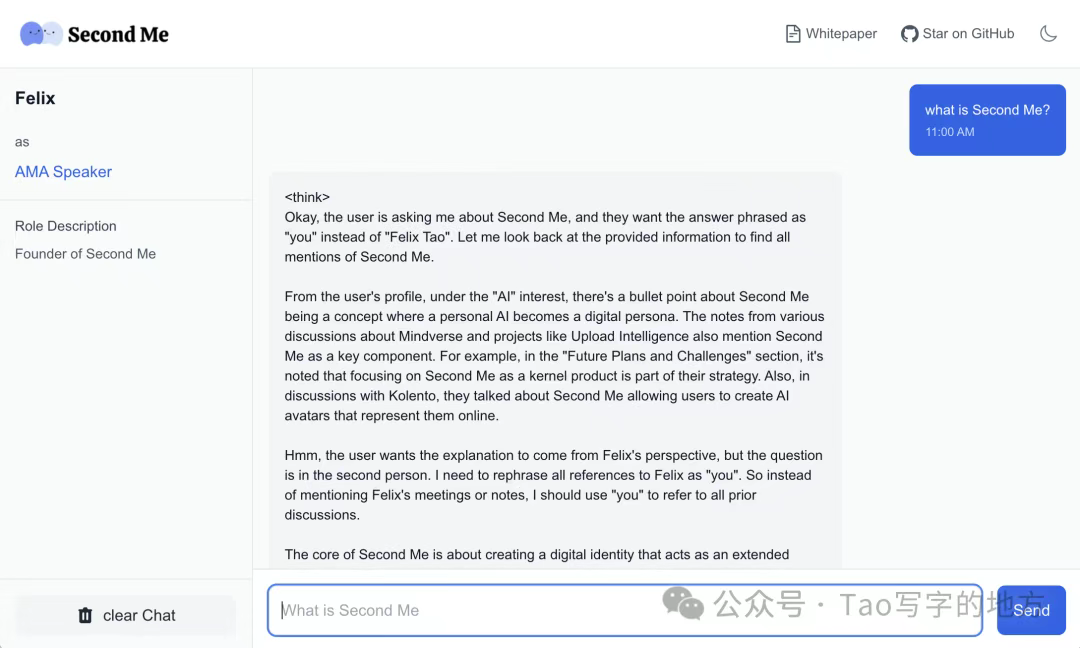This screenshot has height=648, width=1080.
Task: Select the AMA Speaker role link
Action: click(x=63, y=172)
